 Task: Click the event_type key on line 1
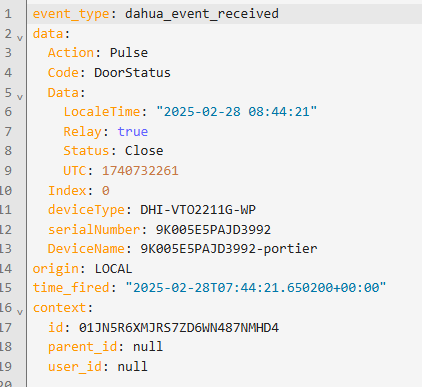(x=71, y=14)
